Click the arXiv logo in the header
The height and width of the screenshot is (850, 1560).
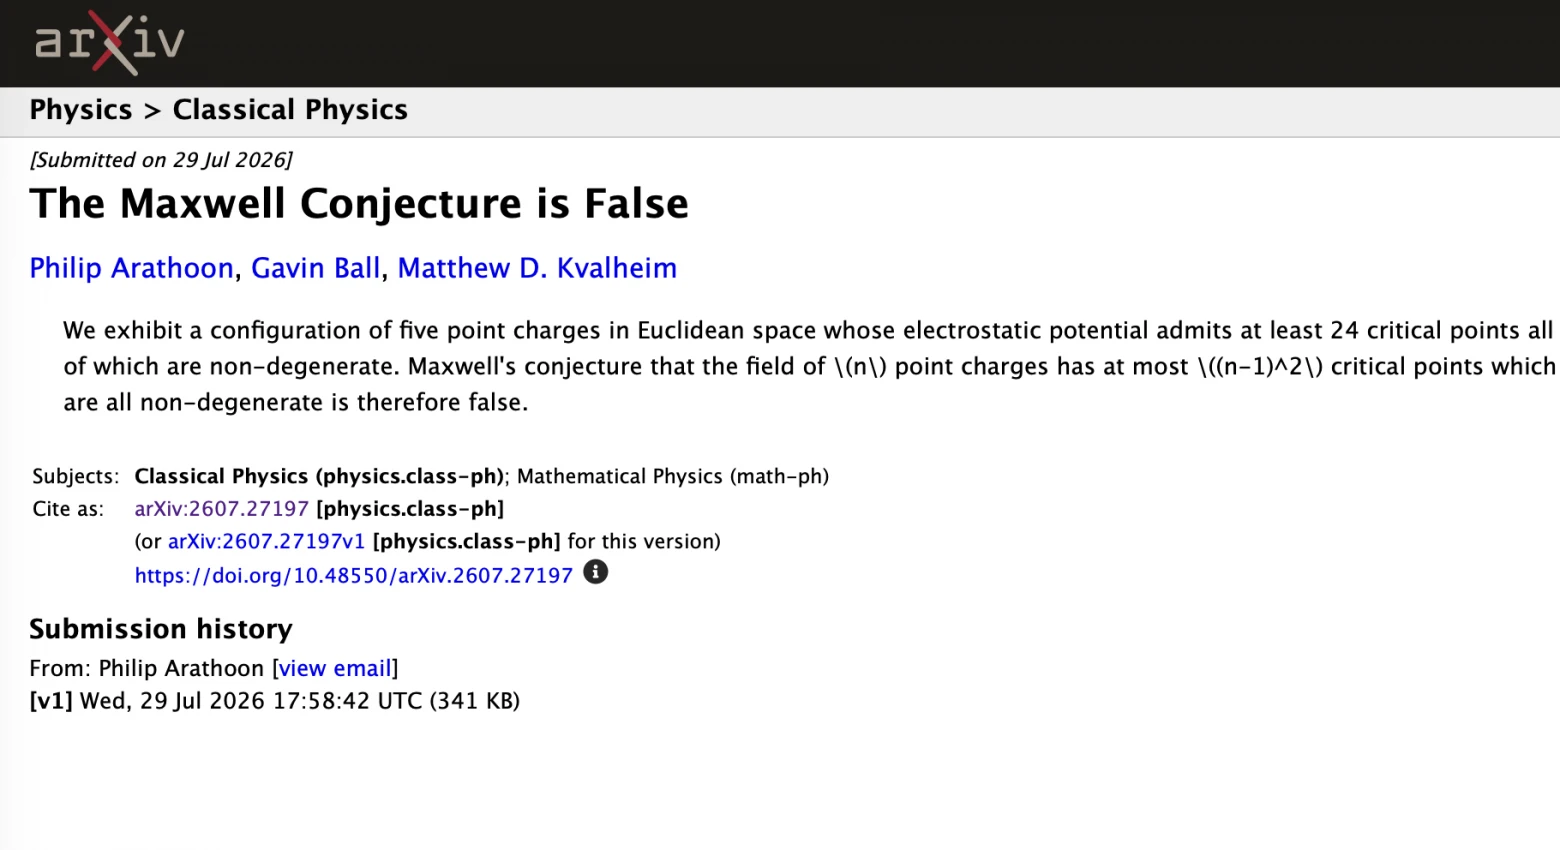tap(109, 43)
